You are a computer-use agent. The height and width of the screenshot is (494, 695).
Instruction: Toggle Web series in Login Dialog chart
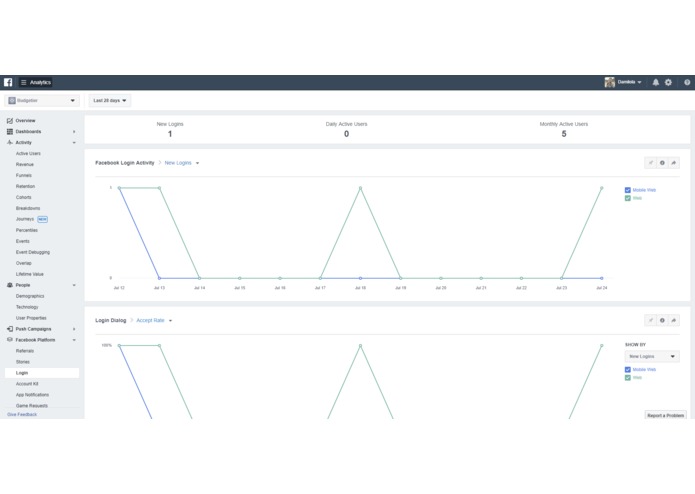[x=628, y=378]
